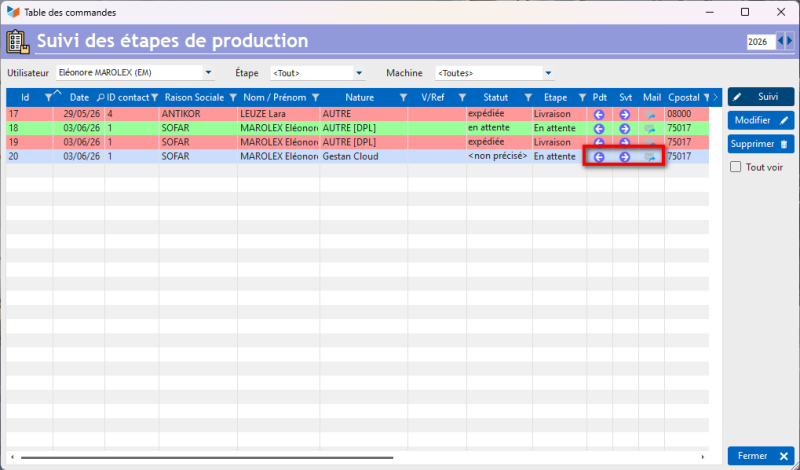This screenshot has height=470, width=800.
Task: Advance order 20 to next step
Action: point(624,157)
